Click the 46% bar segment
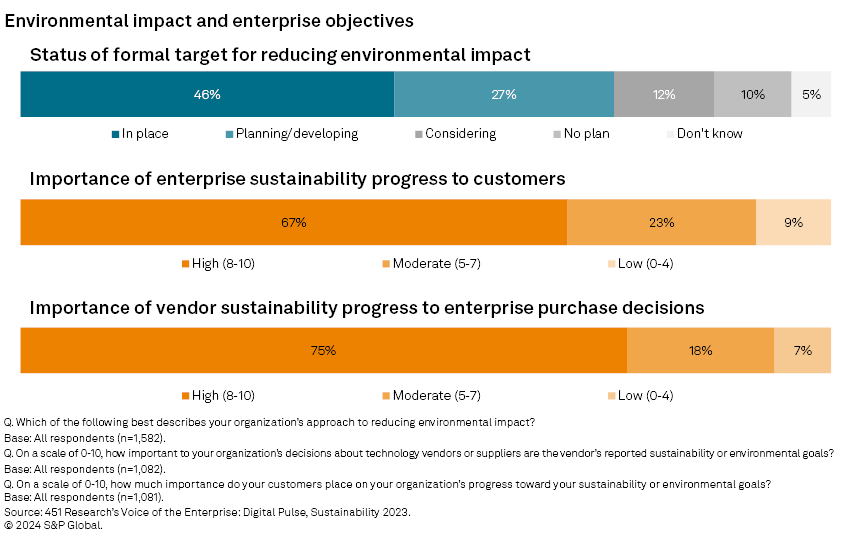Screen dimensions: 850x542 point(207,95)
